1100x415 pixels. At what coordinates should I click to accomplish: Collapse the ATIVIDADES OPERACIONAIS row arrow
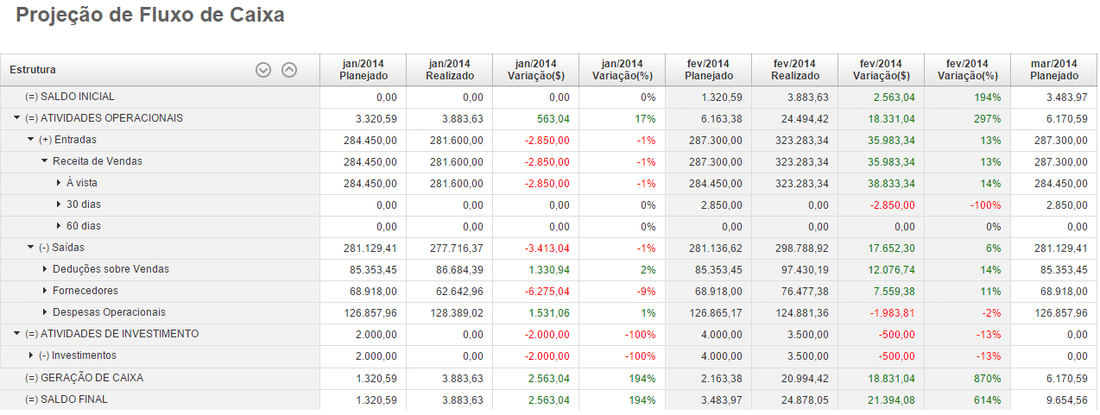(x=17, y=118)
